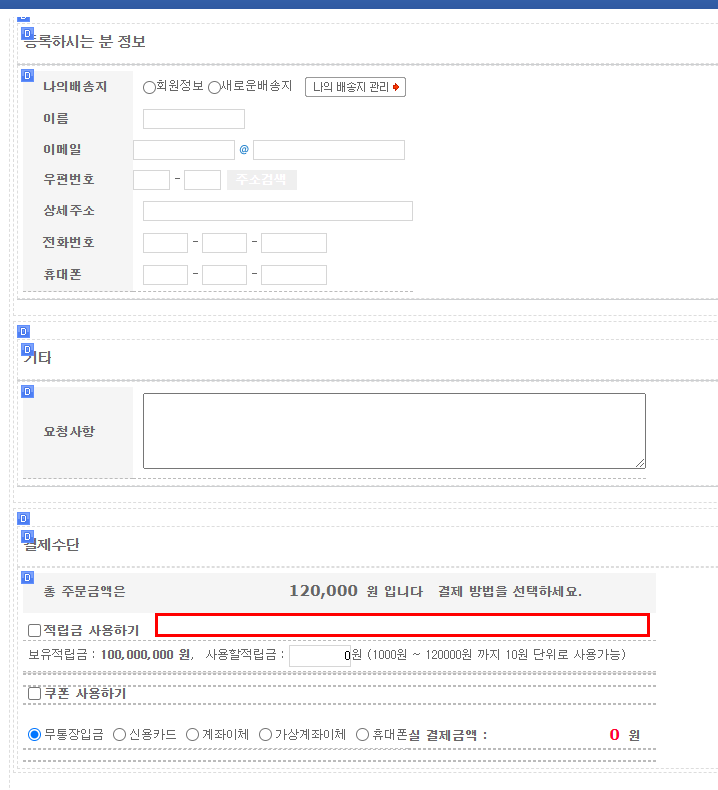Screen dimensions: 718x790
Task: Focus the 이름 text field
Action: [x=194, y=120]
